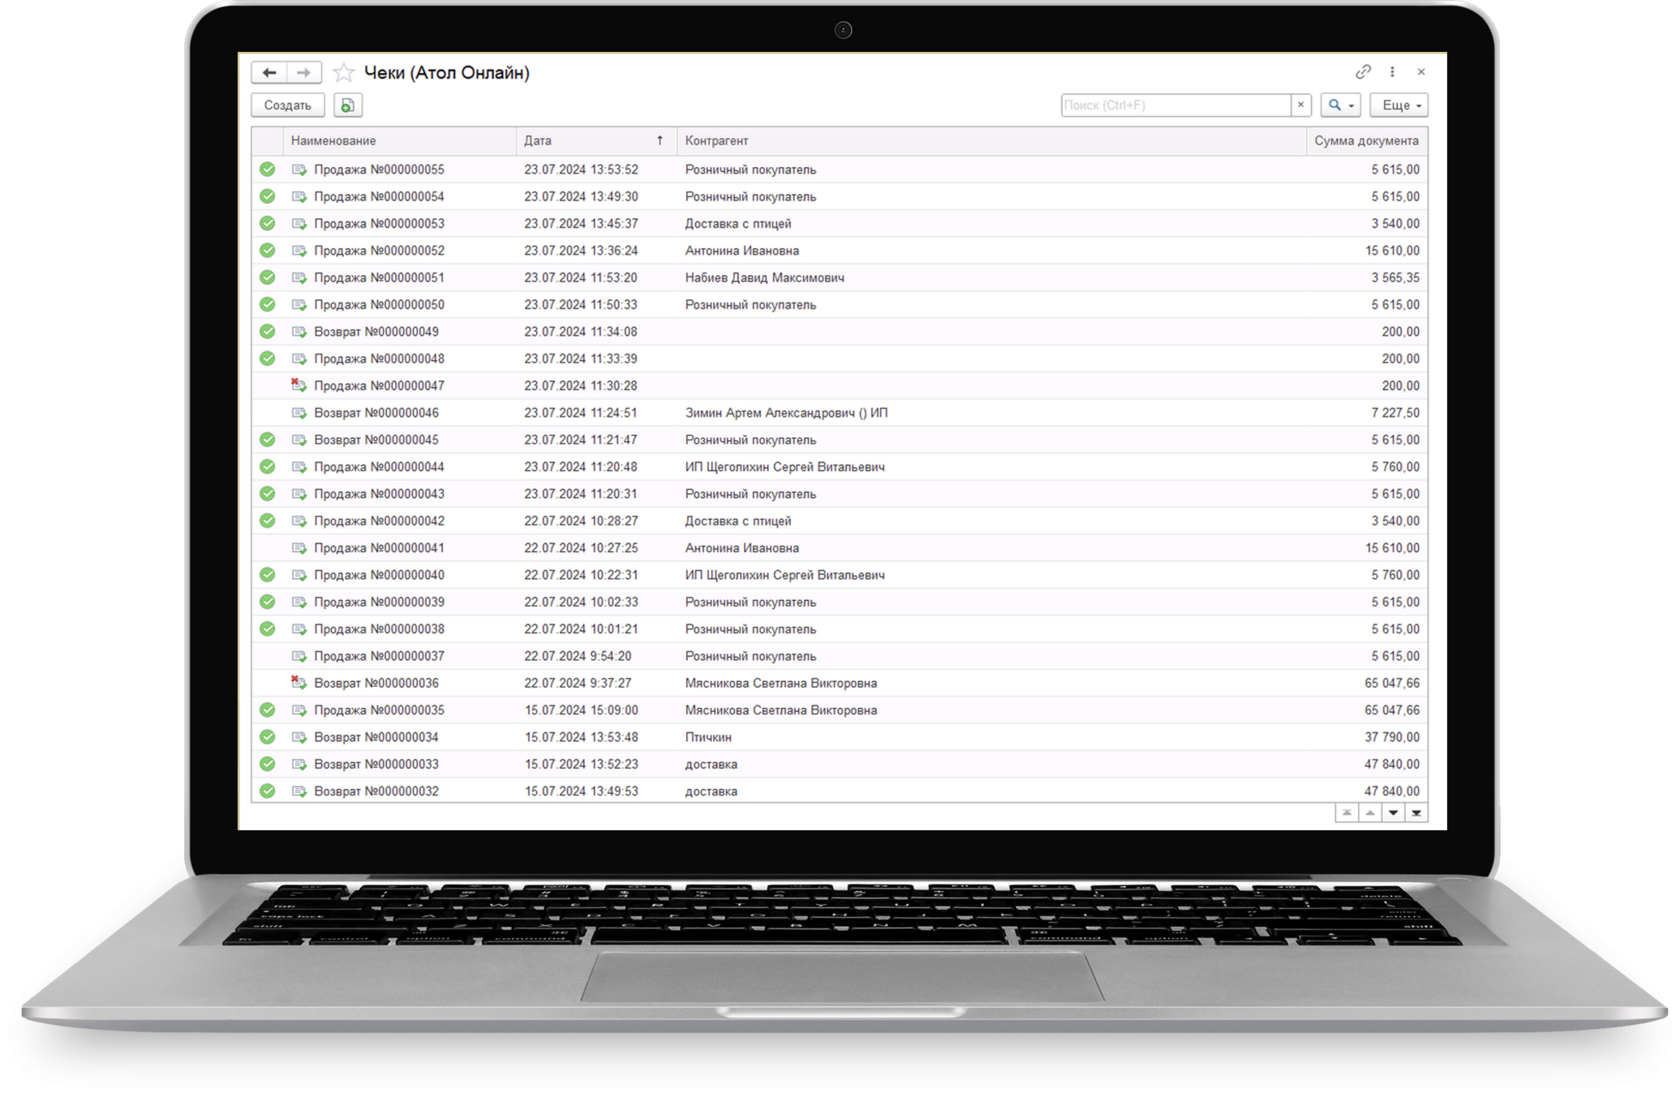Clear the search field with the x button

click(x=1301, y=105)
